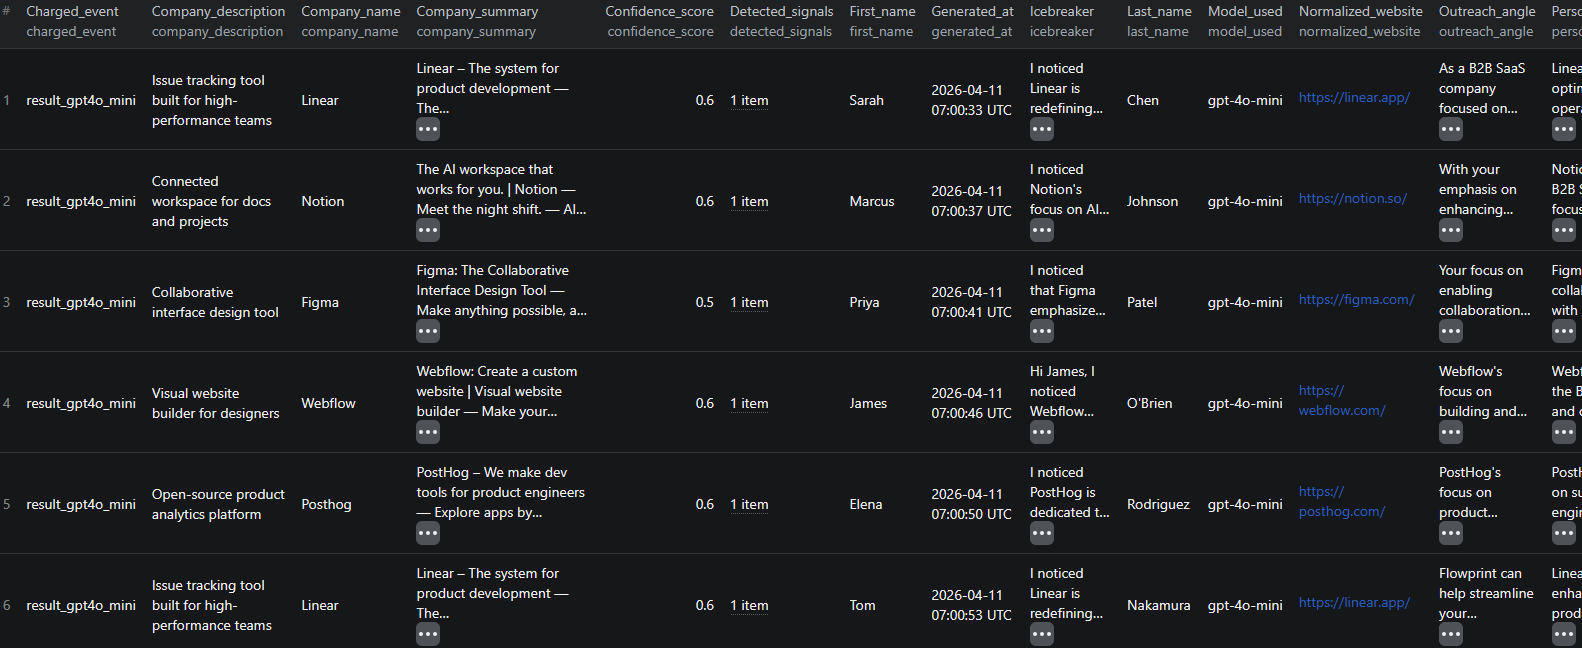Screen dimensions: 1582x648
Task: Expand detected signals '1 item' in Figma row
Action: click(749, 302)
